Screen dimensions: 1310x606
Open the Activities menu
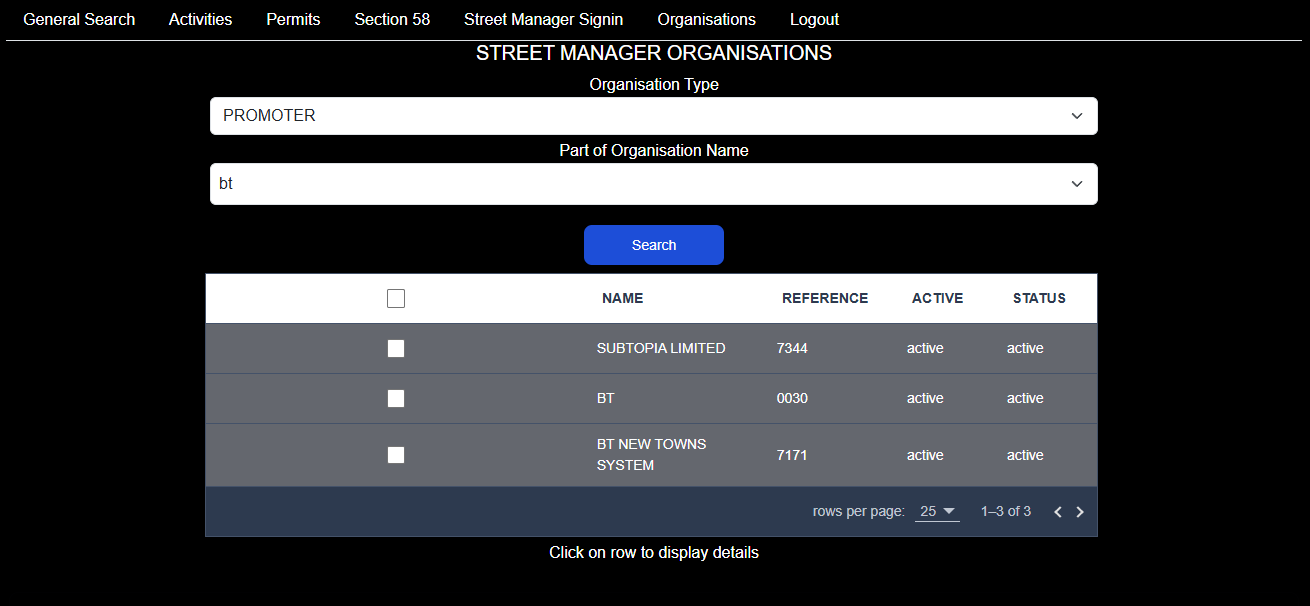[x=200, y=19]
